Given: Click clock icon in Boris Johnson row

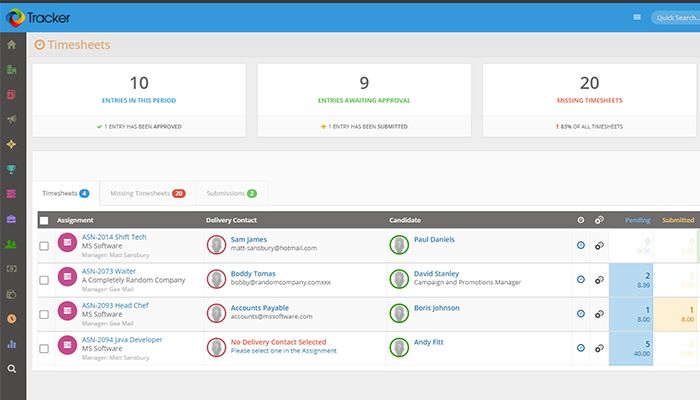Looking at the screenshot, I should pos(581,313).
